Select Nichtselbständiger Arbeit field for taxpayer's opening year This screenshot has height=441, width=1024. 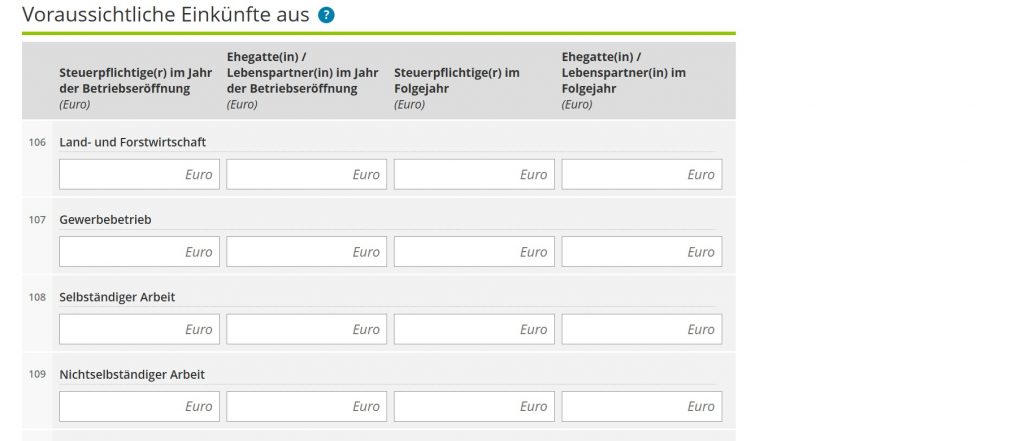pyautogui.click(x=139, y=406)
